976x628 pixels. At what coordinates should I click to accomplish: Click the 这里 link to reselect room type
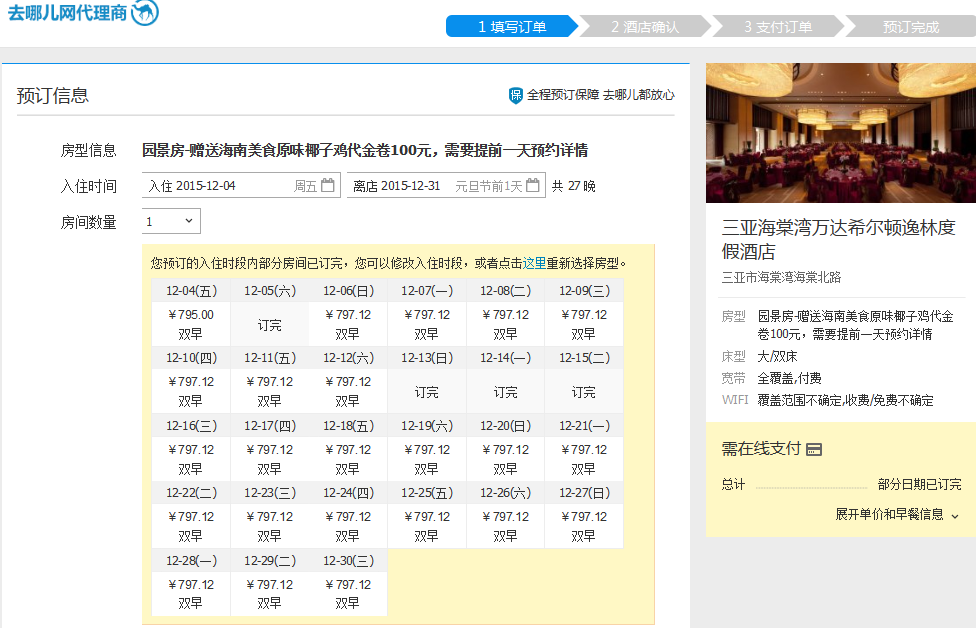[x=535, y=264]
